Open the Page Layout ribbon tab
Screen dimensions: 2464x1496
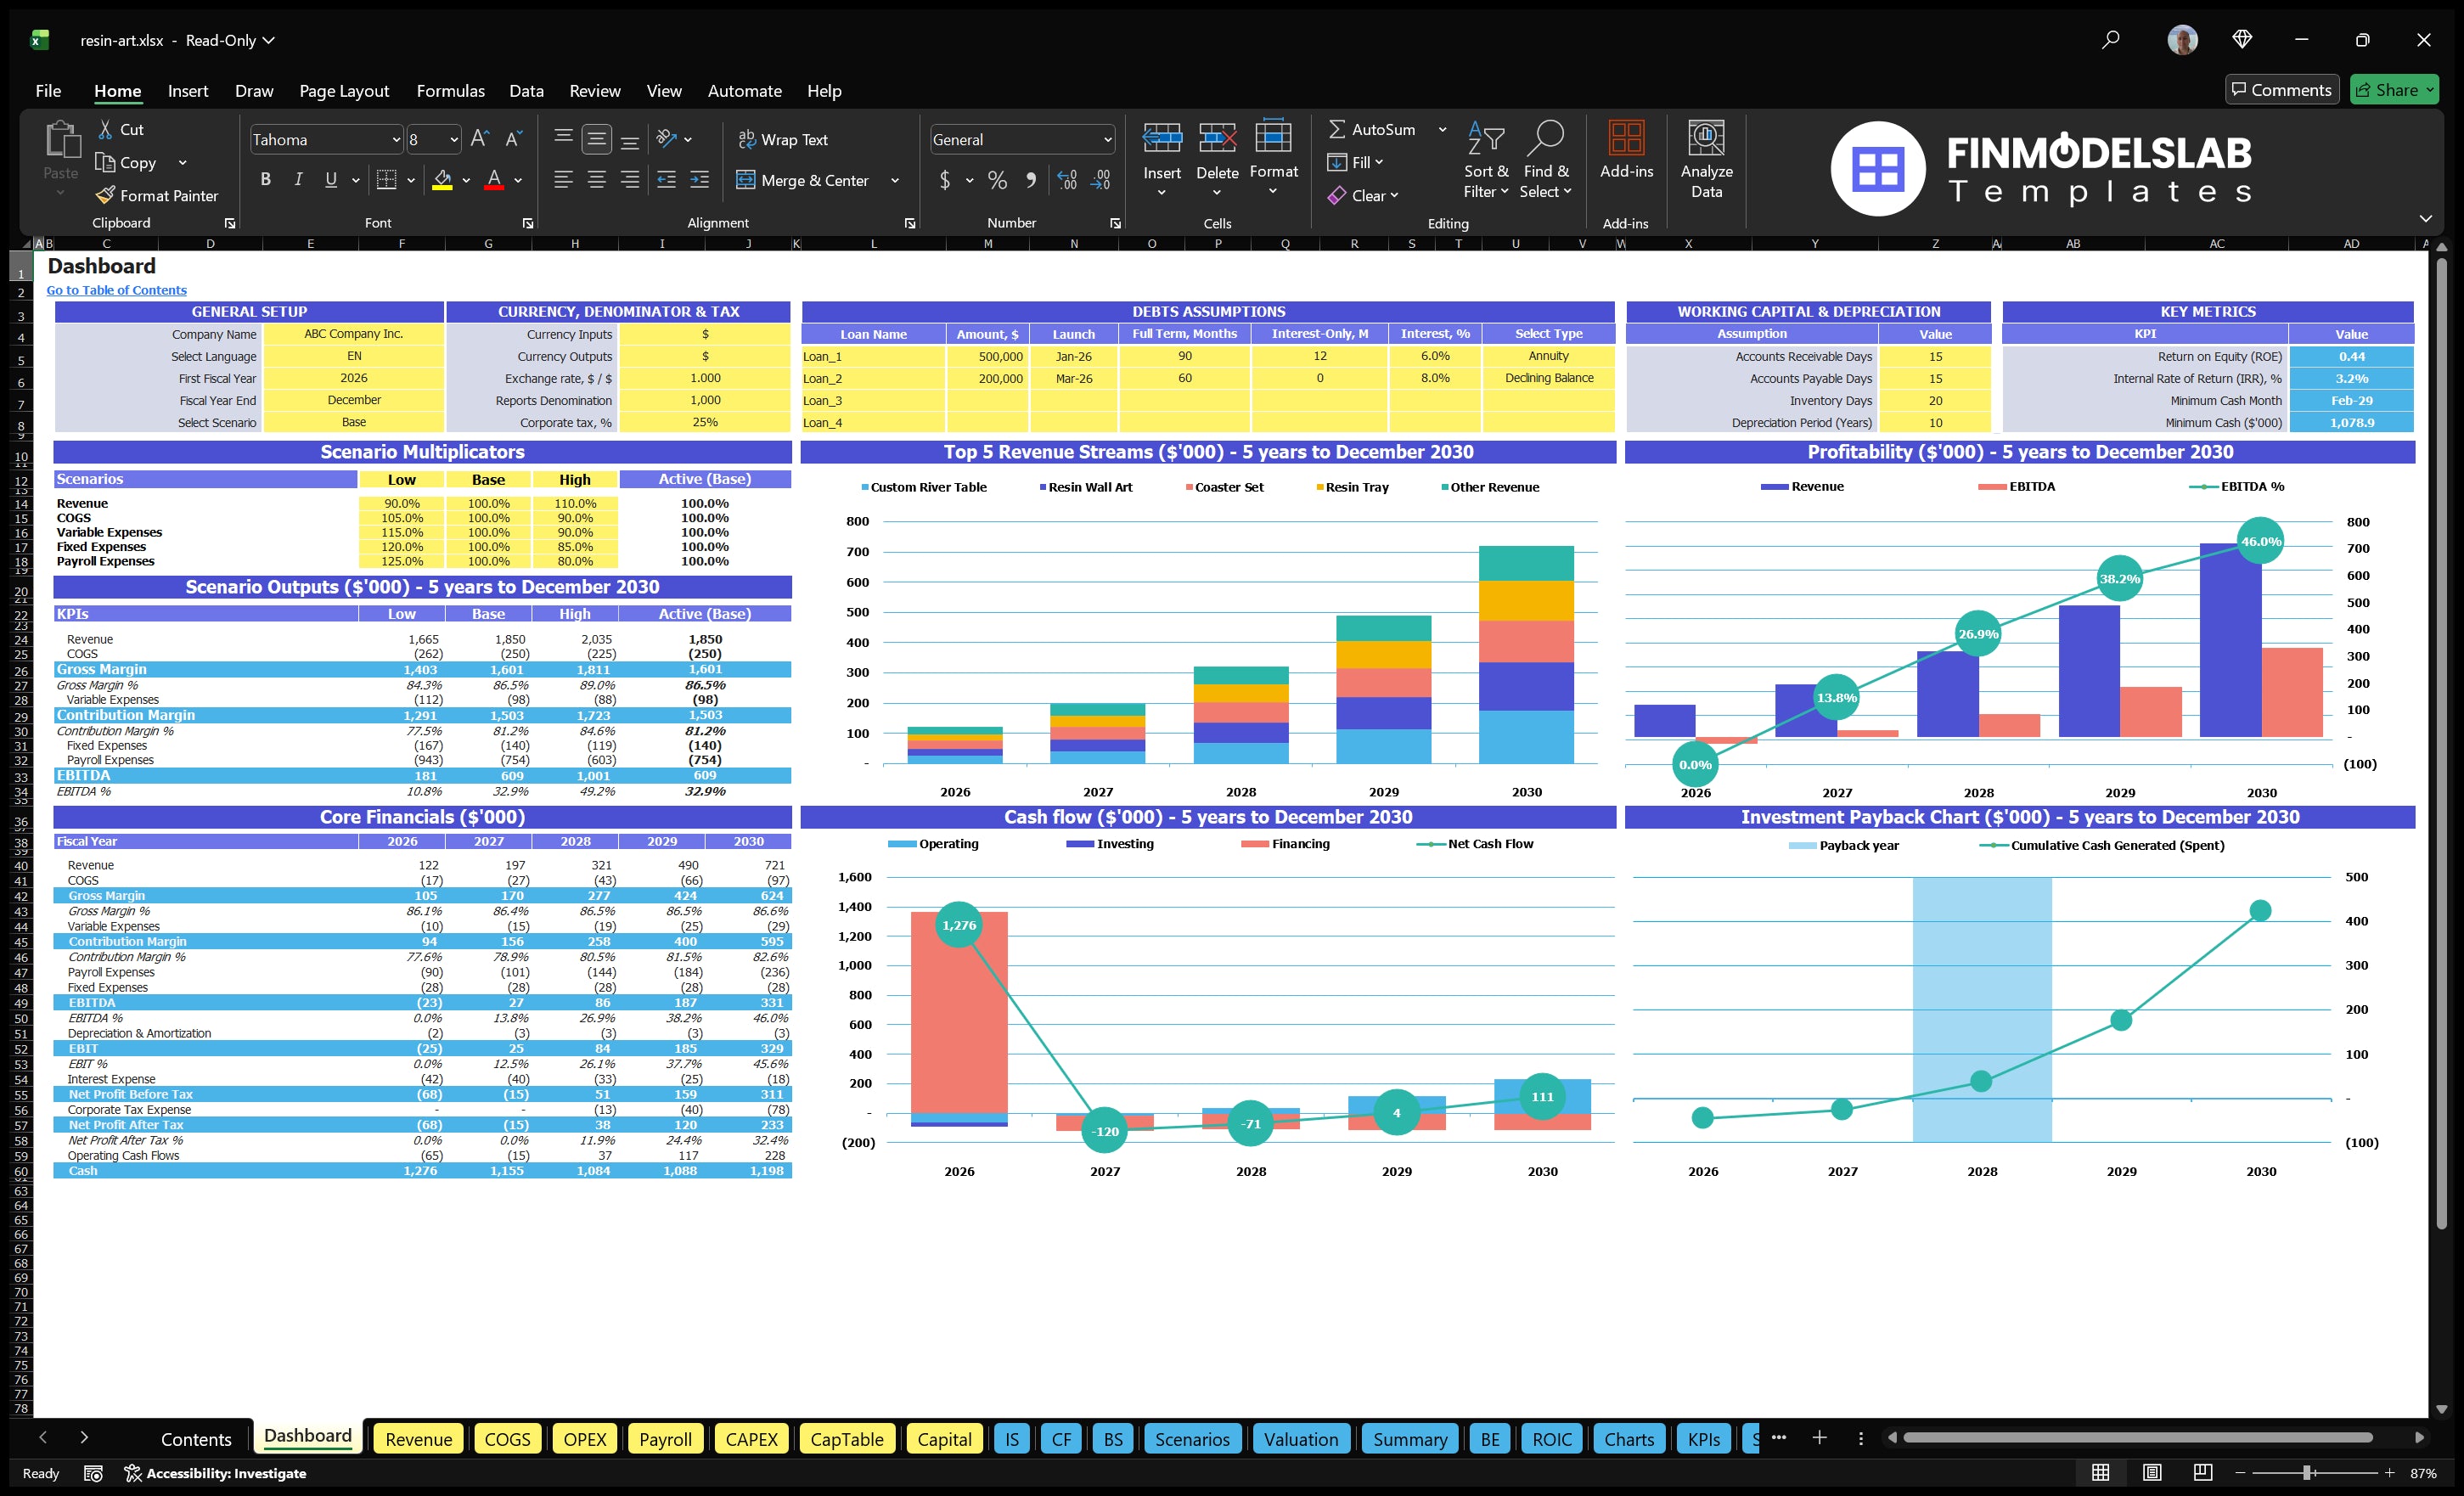point(344,90)
